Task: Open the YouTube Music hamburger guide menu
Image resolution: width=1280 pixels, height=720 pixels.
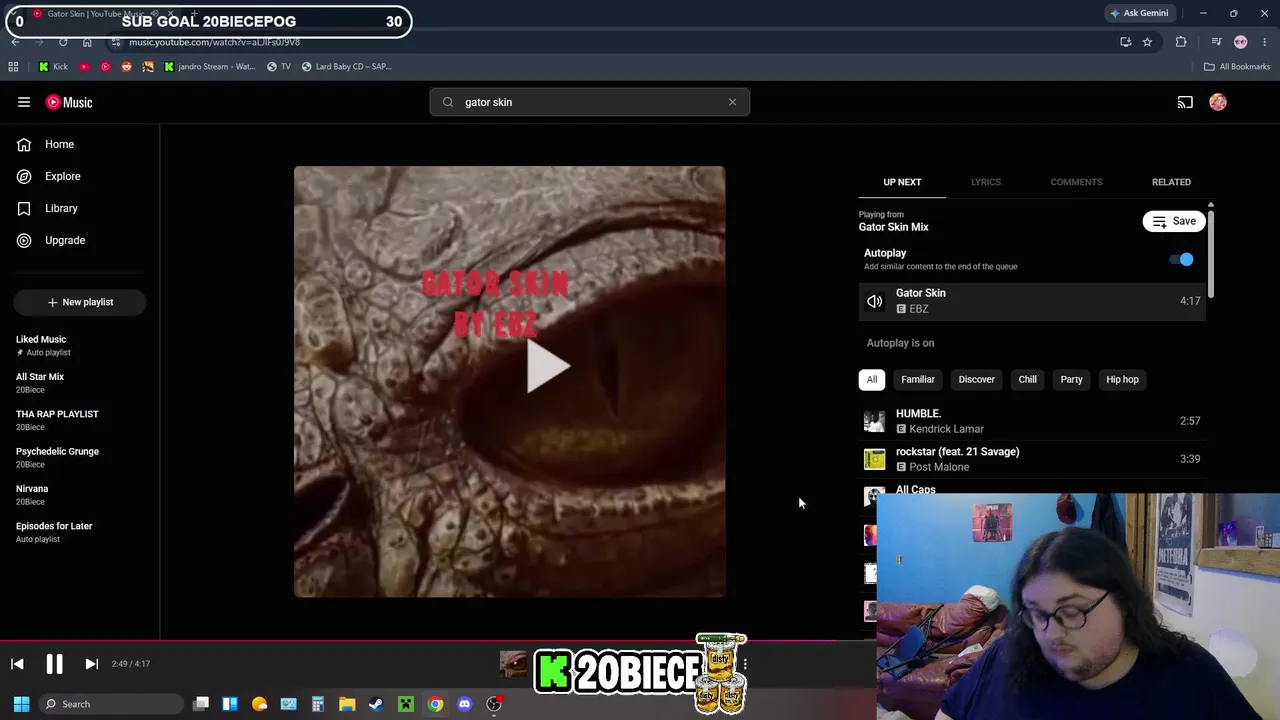Action: (24, 102)
